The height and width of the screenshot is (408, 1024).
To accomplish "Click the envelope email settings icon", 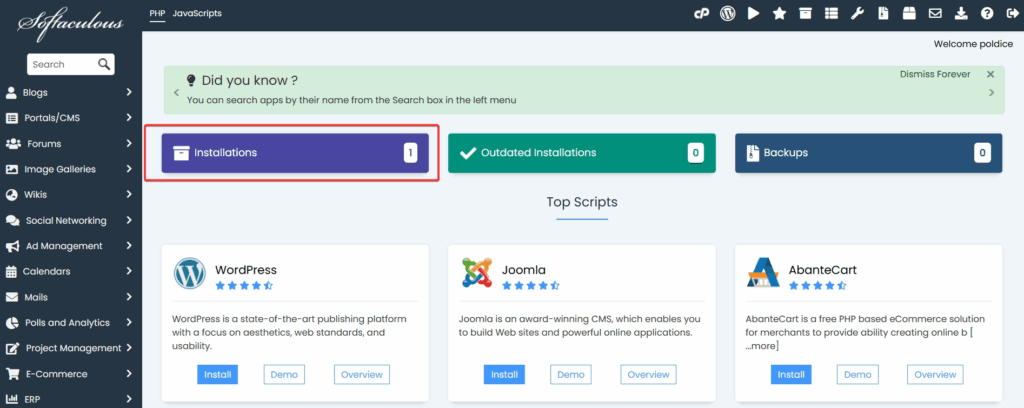I will click(x=935, y=14).
